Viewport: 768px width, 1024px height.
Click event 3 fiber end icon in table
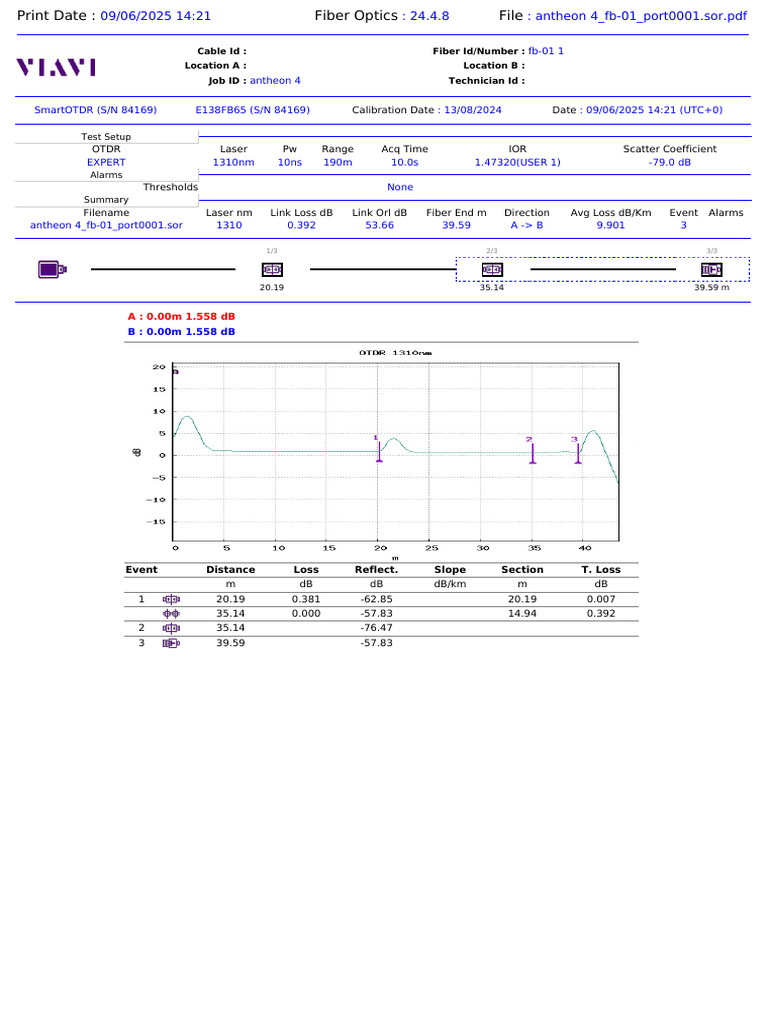pyautogui.click(x=171, y=643)
